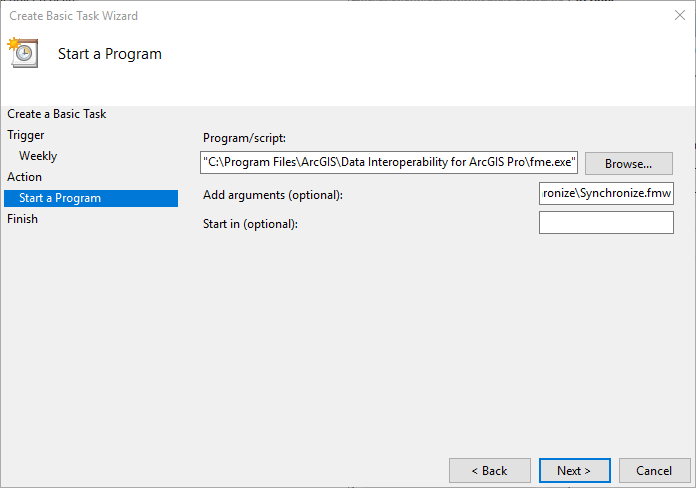The image size is (696, 488).
Task: Select the Finish step in the sidebar
Action: pos(22,219)
